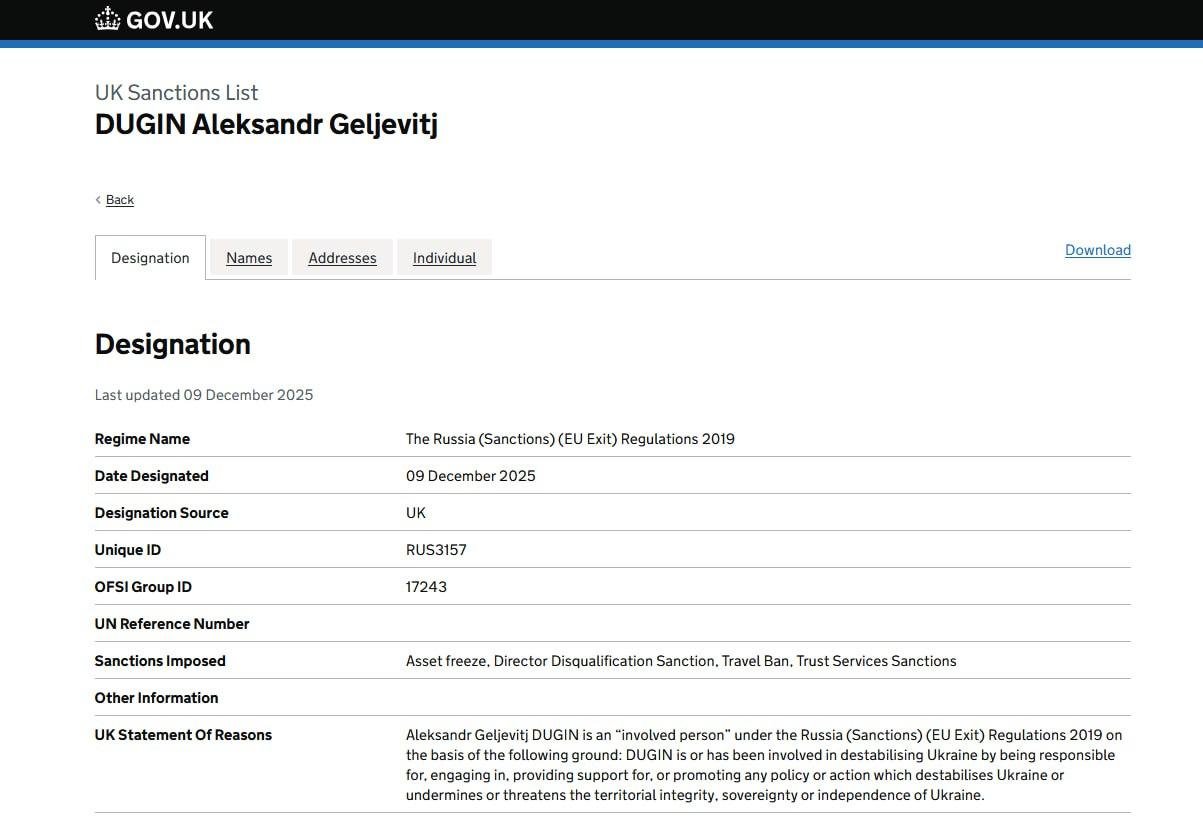Click the Regime Name regulation value
The height and width of the screenshot is (824, 1203).
tap(570, 439)
